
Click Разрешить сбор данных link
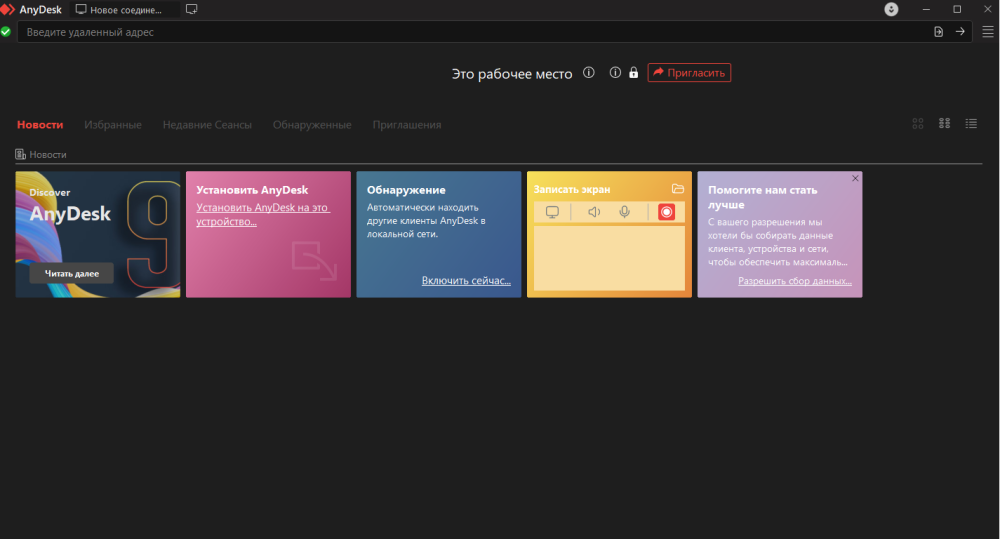click(795, 281)
